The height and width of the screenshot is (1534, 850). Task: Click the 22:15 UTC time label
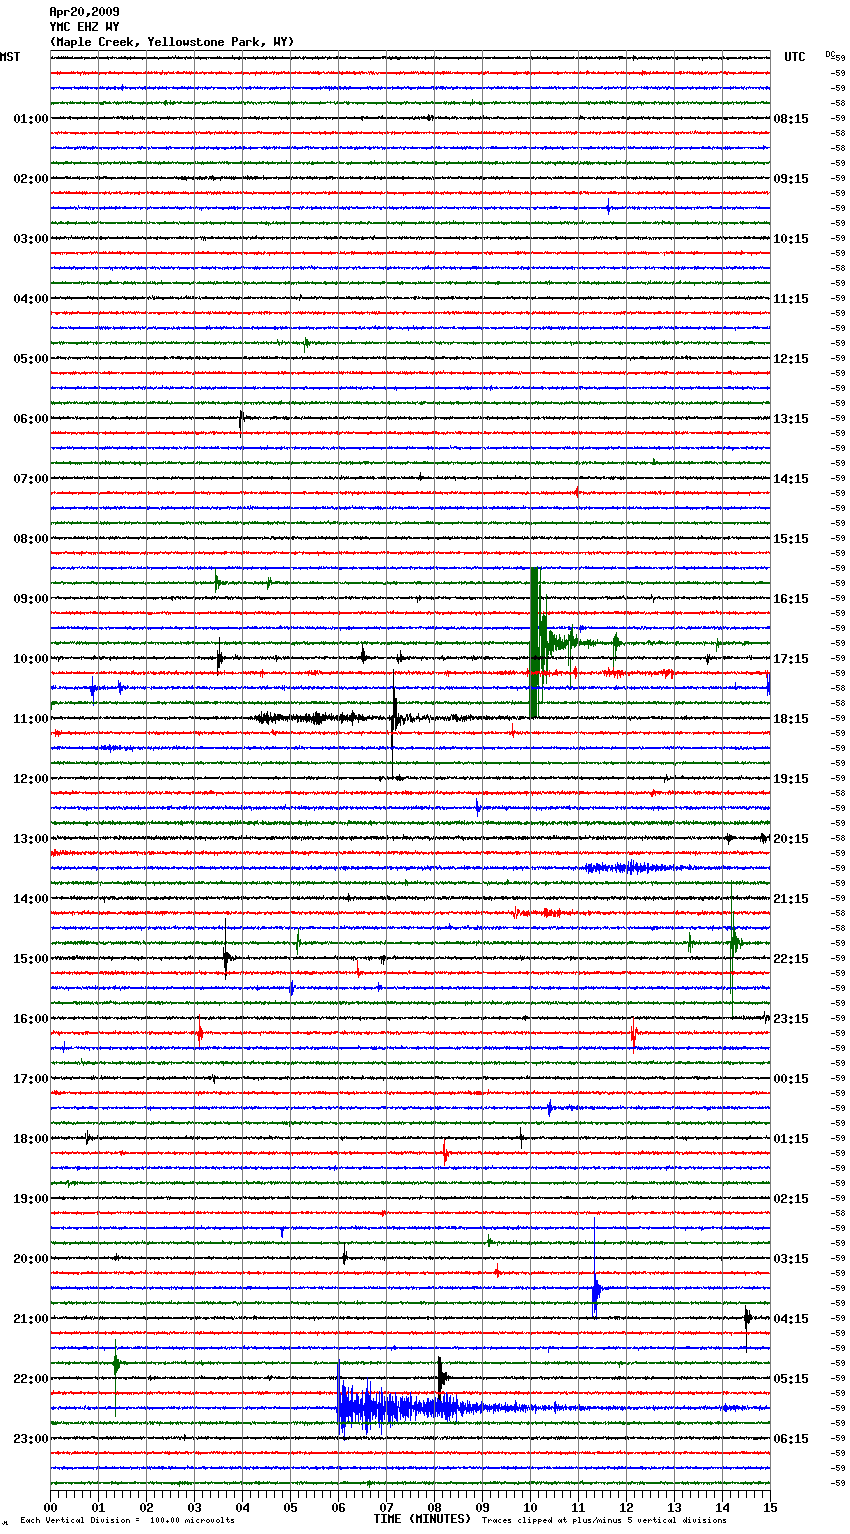[791, 959]
